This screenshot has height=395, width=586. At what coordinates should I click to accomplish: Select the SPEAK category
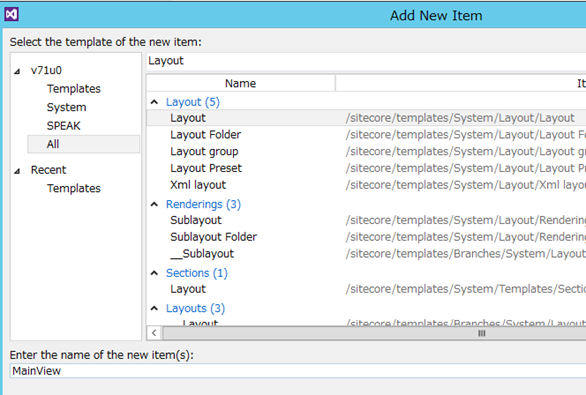pos(63,126)
